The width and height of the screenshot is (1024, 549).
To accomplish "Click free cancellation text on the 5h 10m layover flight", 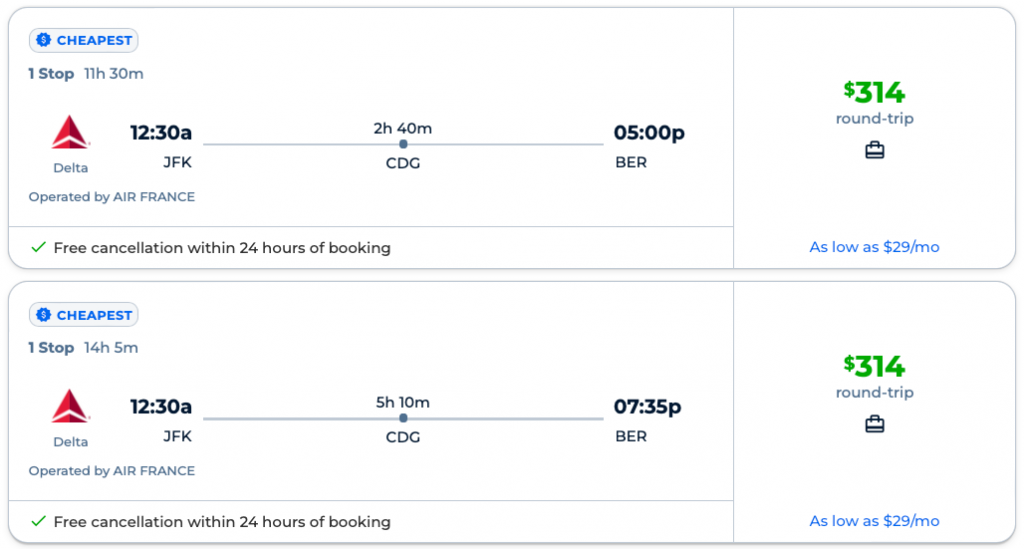I will point(221,522).
